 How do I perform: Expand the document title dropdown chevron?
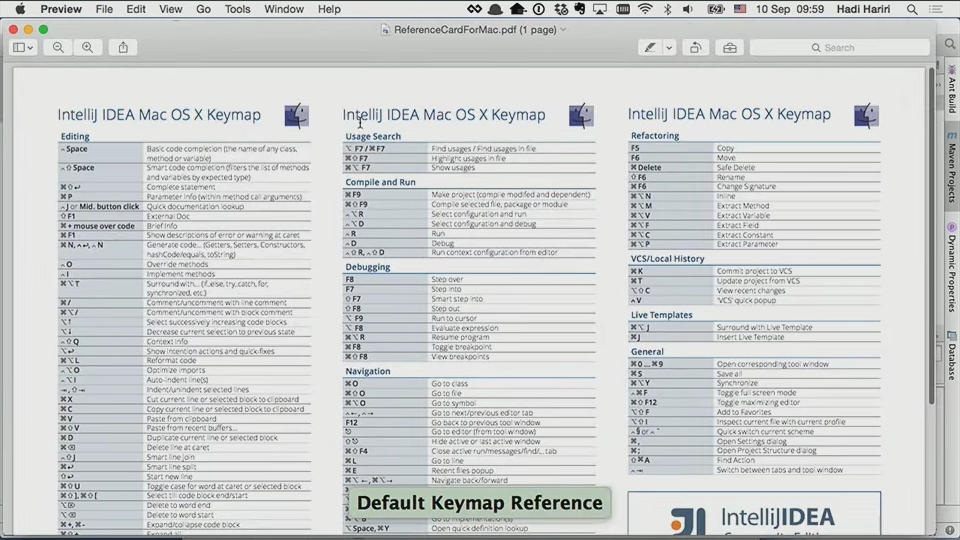[x=563, y=29]
